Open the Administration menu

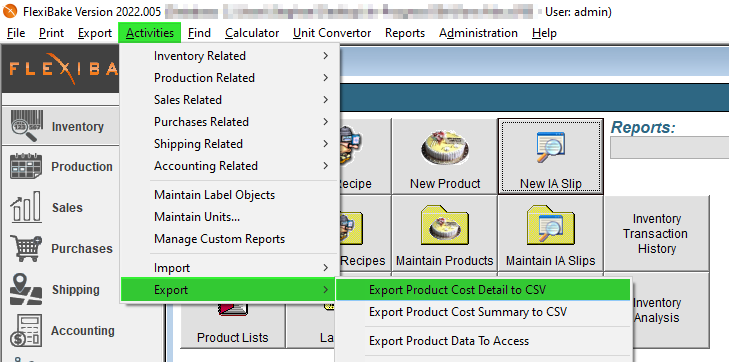coord(478,33)
